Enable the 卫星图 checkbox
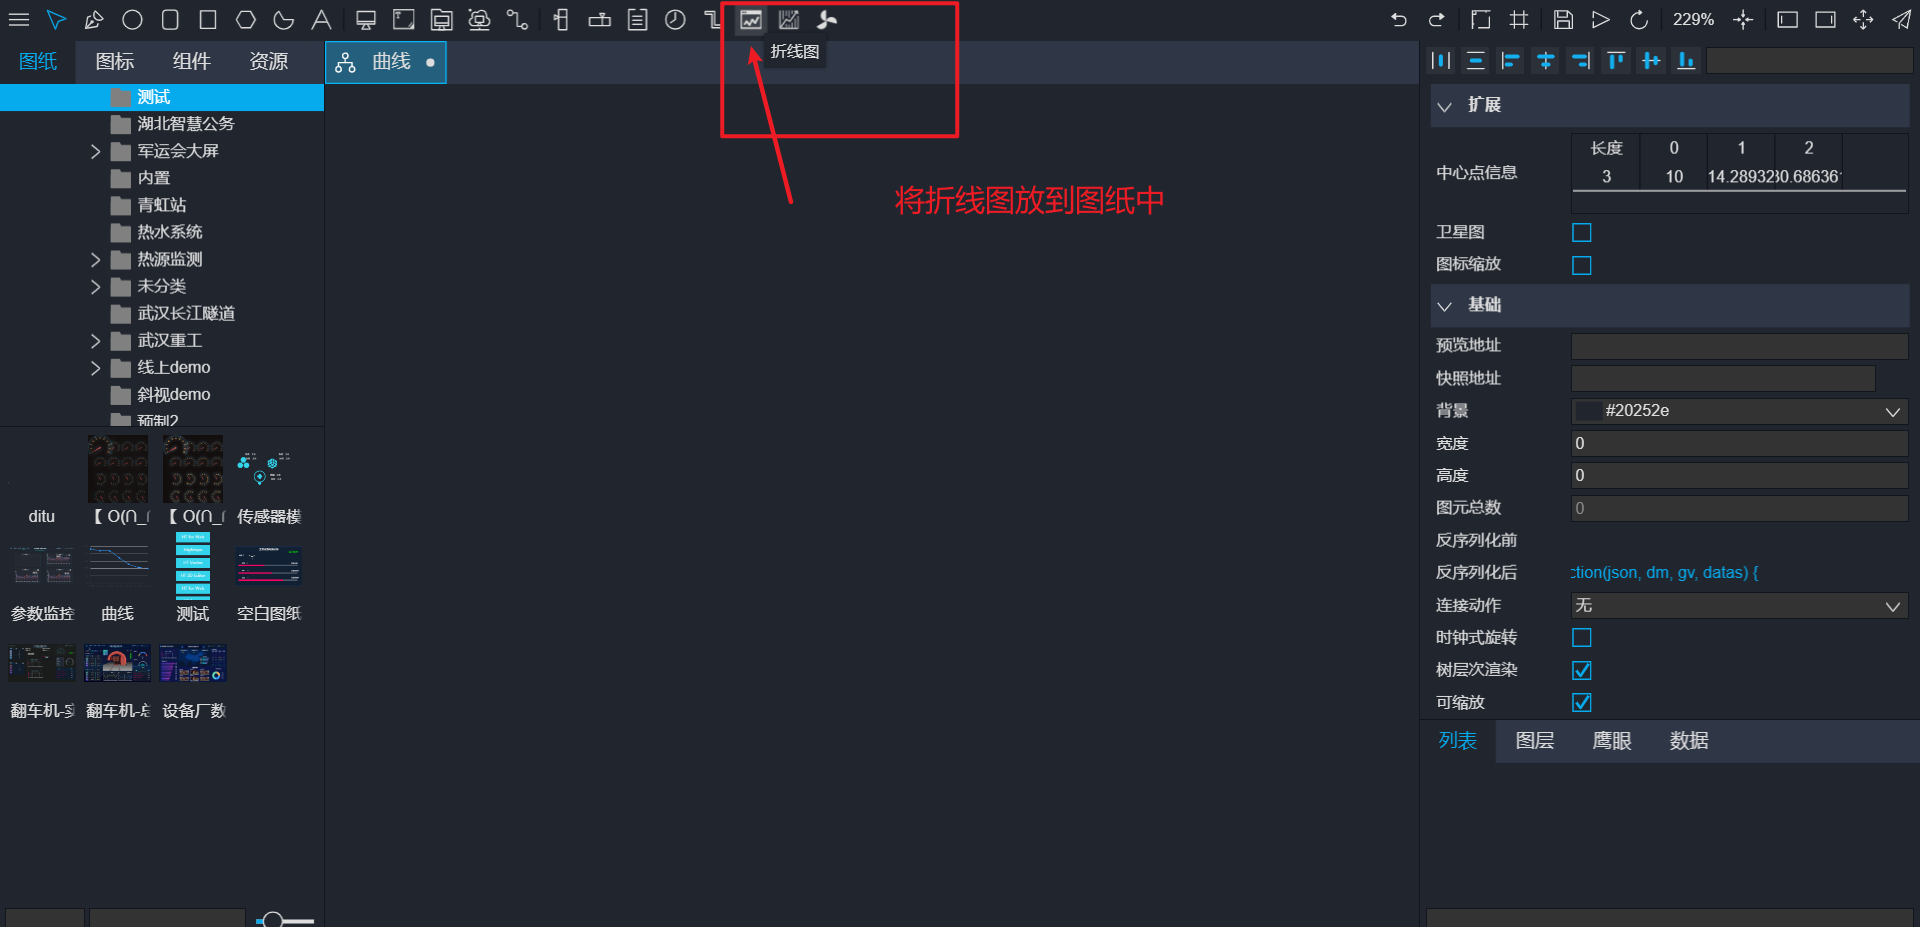 pyautogui.click(x=1582, y=232)
